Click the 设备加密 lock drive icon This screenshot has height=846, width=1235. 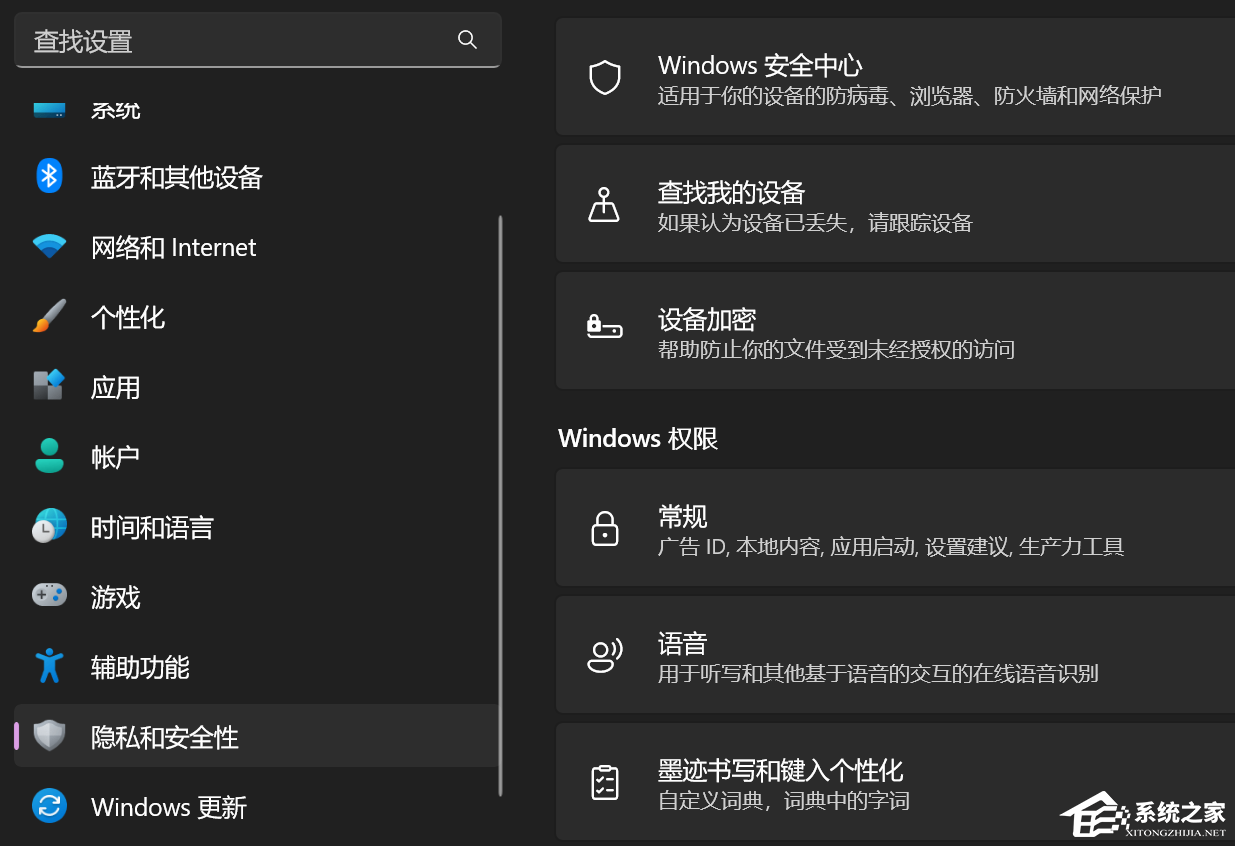tap(604, 326)
